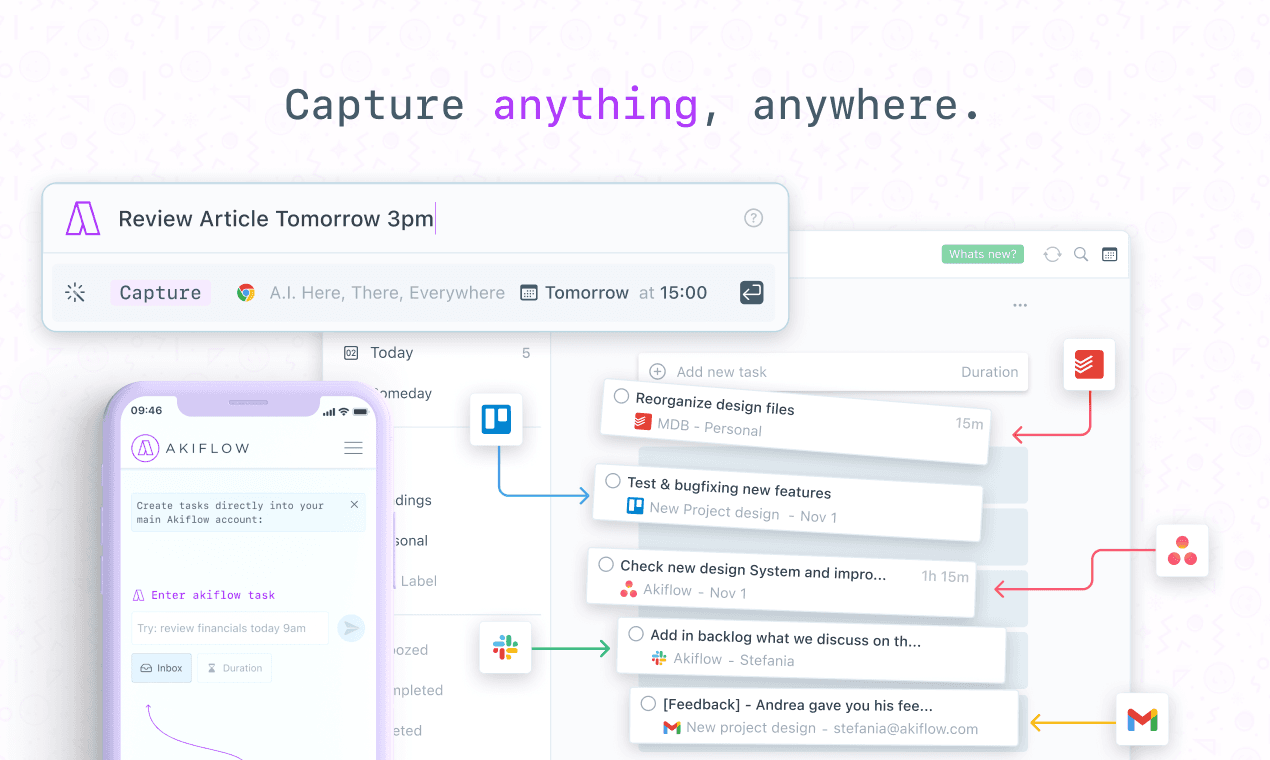
Task: Check off Test & bugfixing new features
Action: [613, 481]
